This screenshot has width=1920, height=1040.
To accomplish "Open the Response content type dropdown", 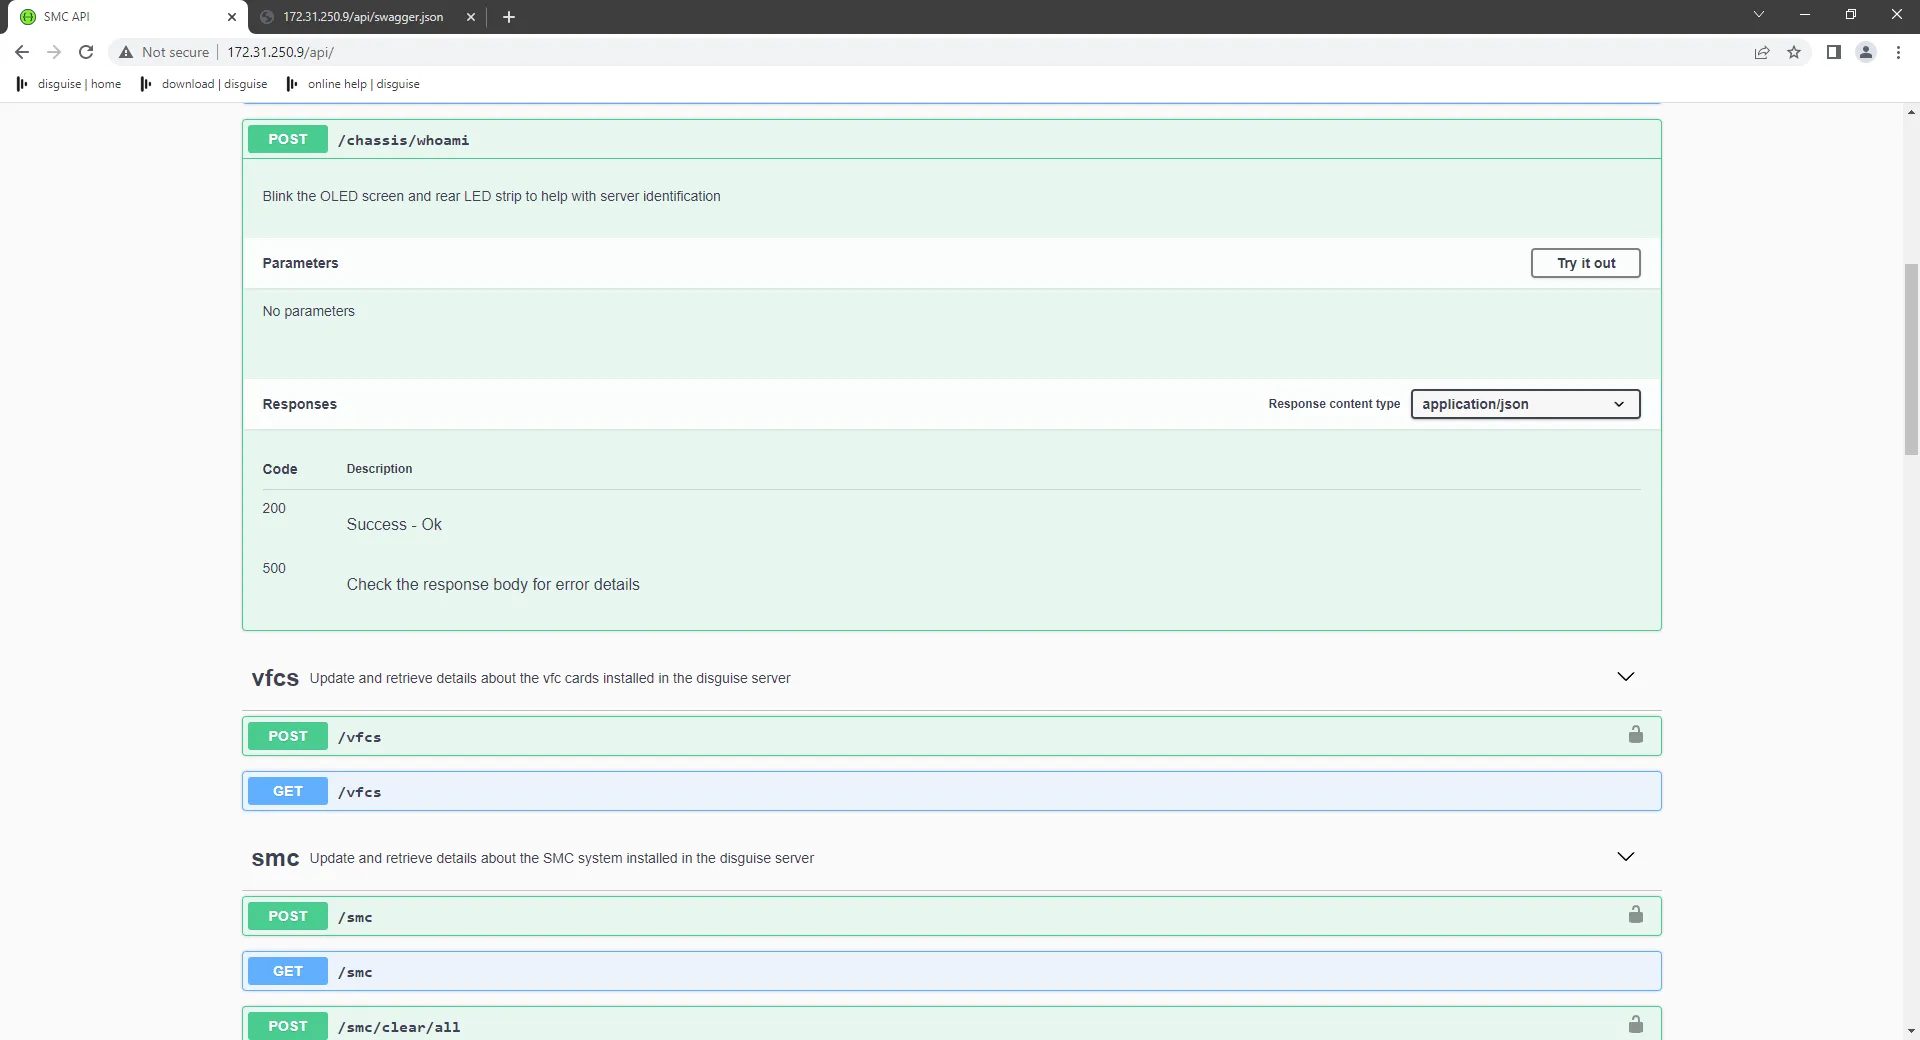I will coord(1523,403).
